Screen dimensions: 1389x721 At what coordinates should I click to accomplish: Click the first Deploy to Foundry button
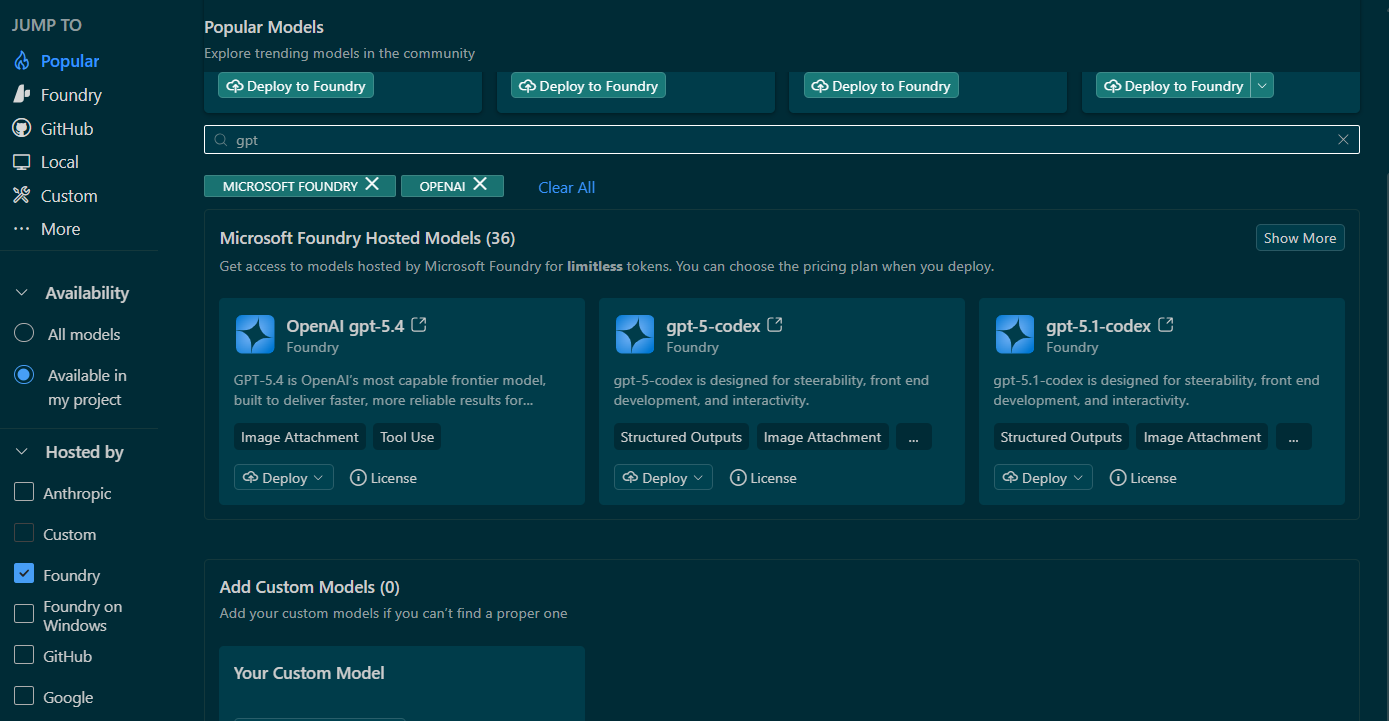click(296, 86)
